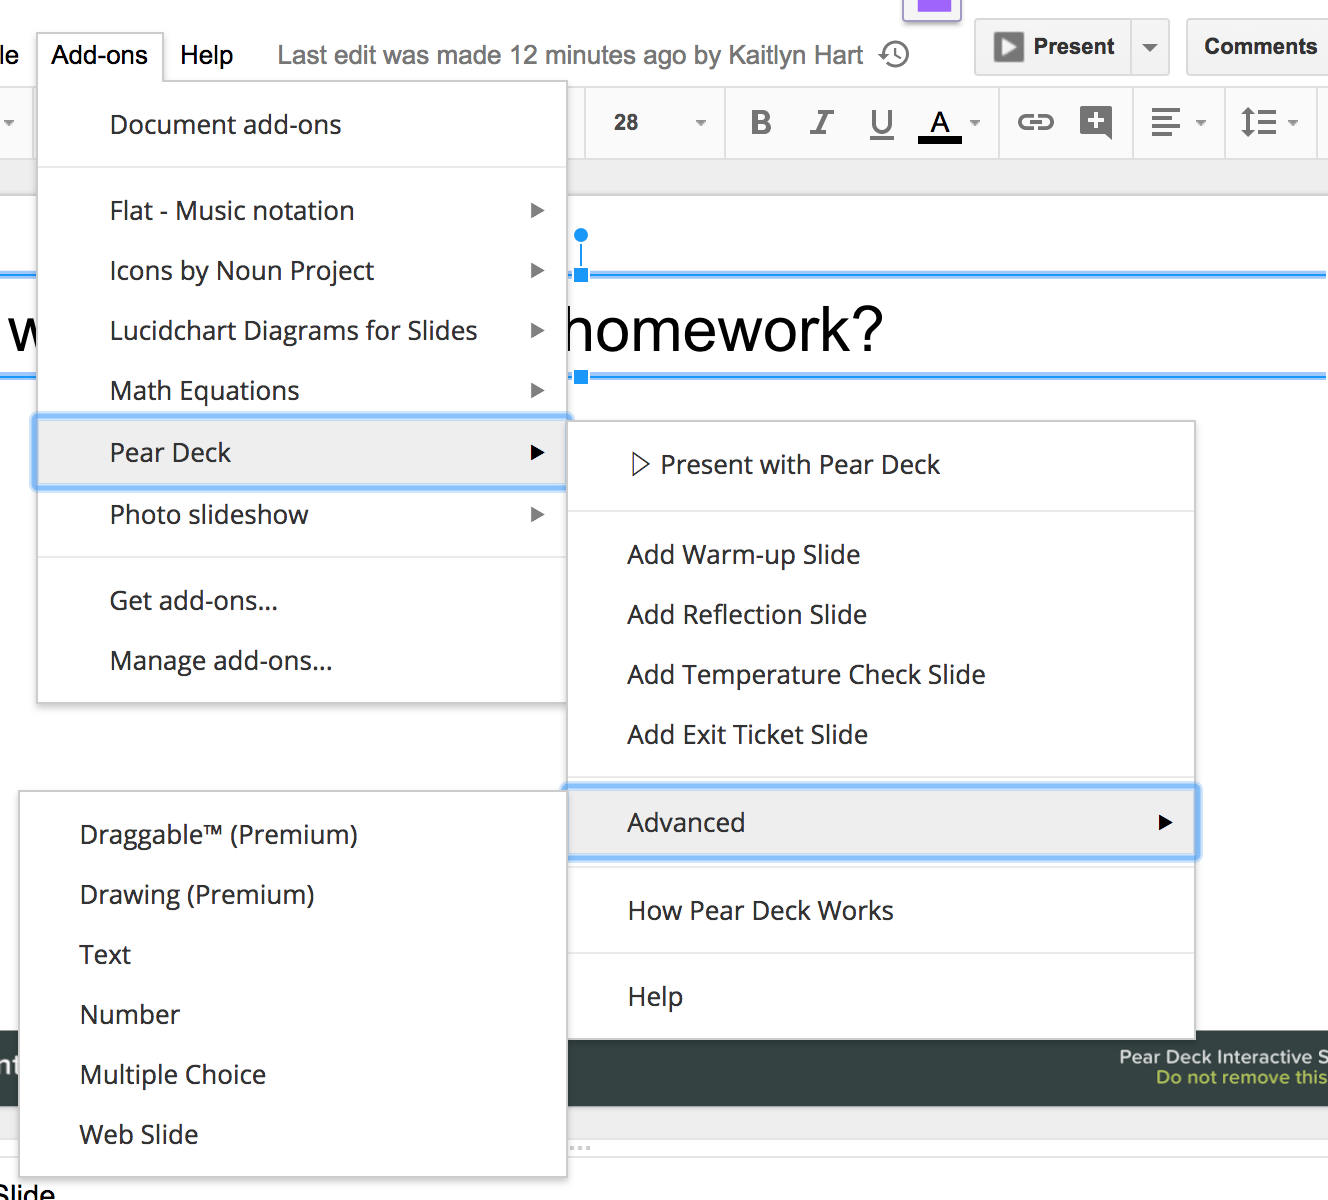Choose Add Reflection Slide
The height and width of the screenshot is (1200, 1328).
pos(881,615)
